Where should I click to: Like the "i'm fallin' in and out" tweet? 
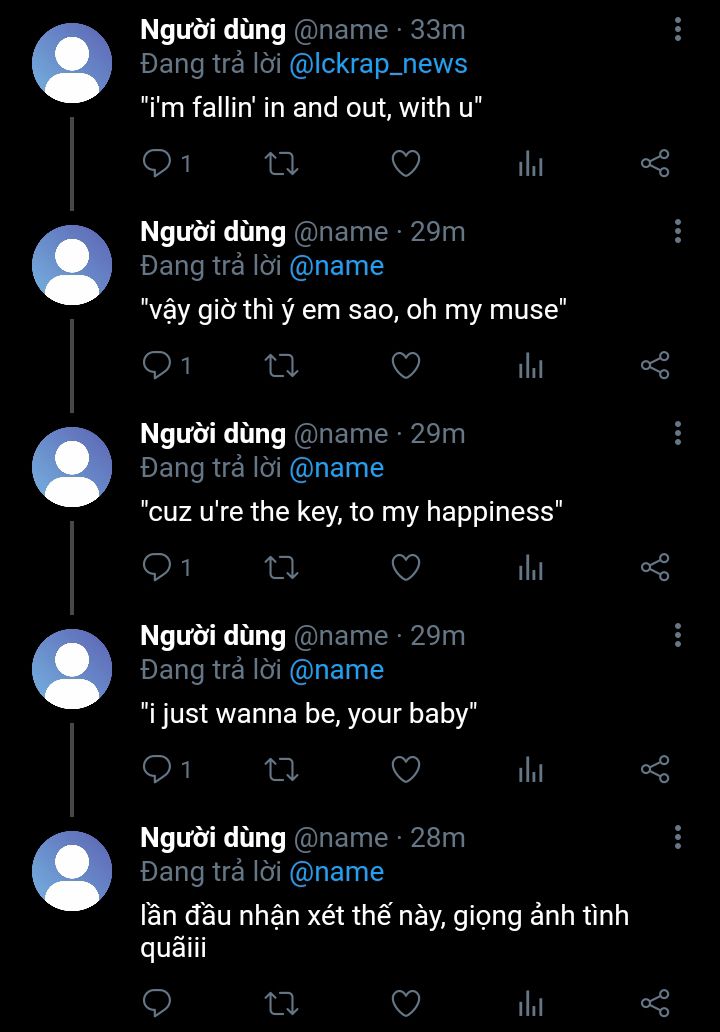pos(406,163)
